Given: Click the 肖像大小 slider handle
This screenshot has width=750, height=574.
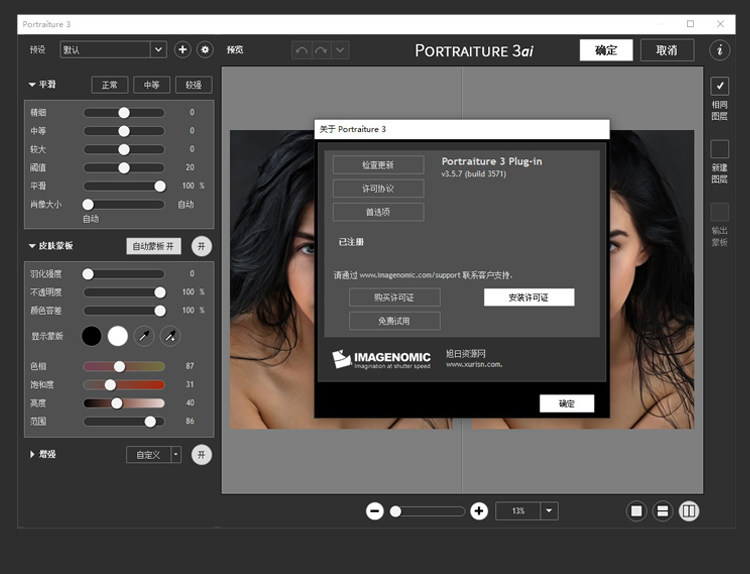Looking at the screenshot, I should click(88, 205).
